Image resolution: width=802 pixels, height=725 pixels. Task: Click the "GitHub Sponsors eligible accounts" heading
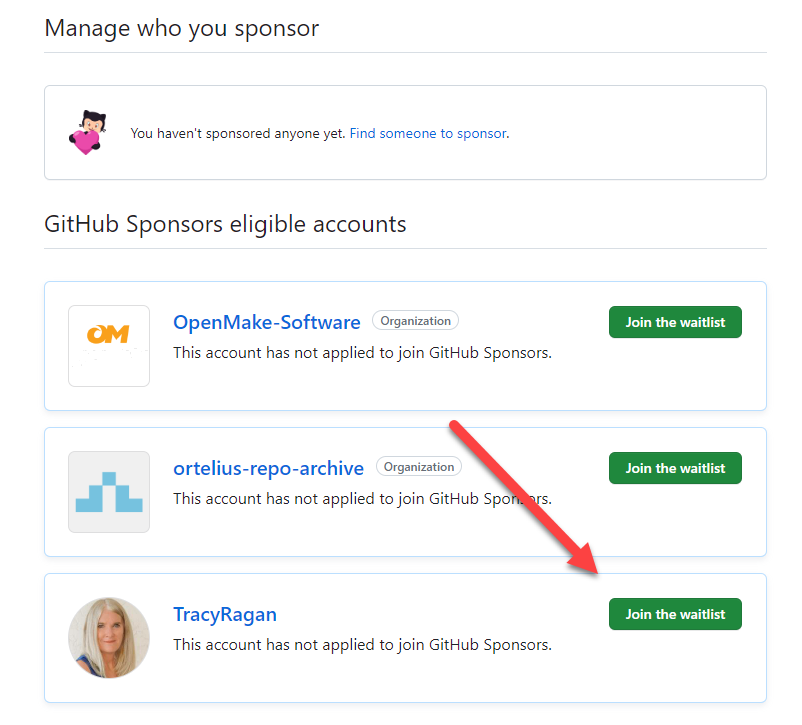coord(225,224)
